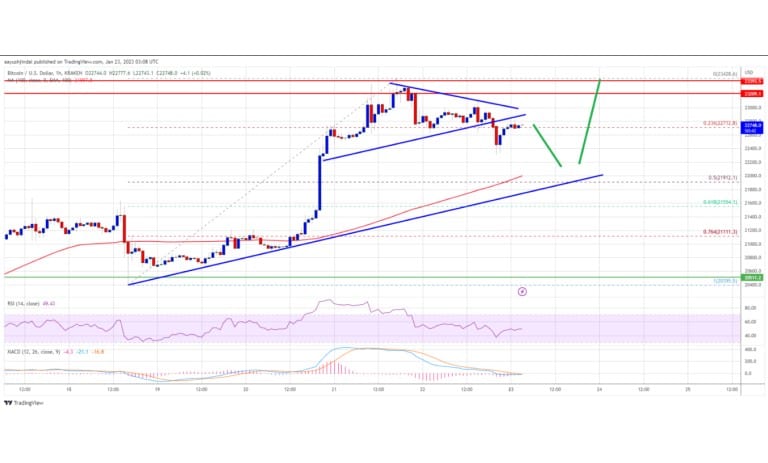768x463 pixels.
Task: Click the 0.618 Fibonacci level label
Action: click(x=720, y=202)
